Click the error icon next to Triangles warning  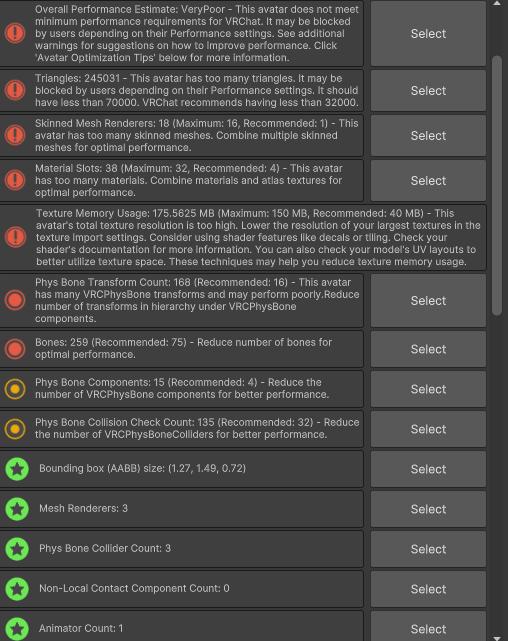click(x=15, y=90)
